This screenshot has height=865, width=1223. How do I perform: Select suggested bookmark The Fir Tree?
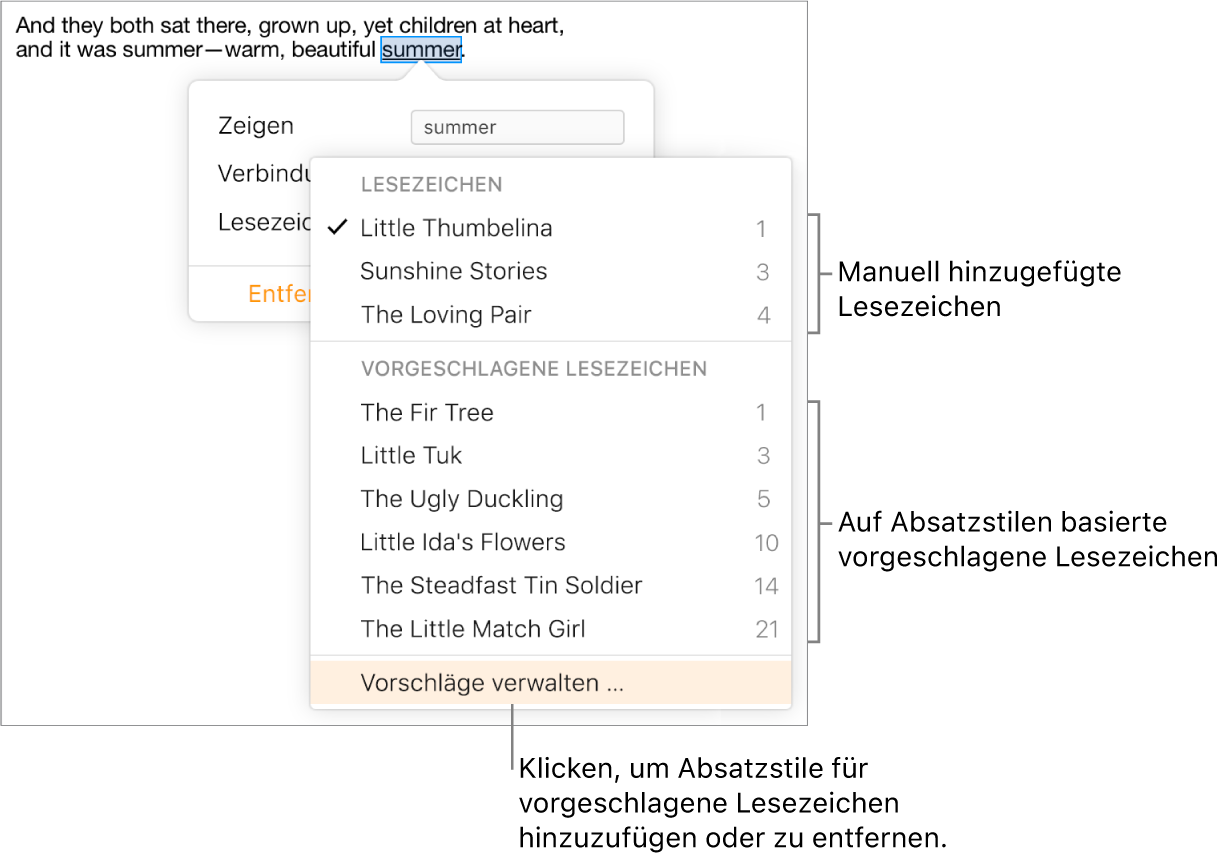pos(427,413)
